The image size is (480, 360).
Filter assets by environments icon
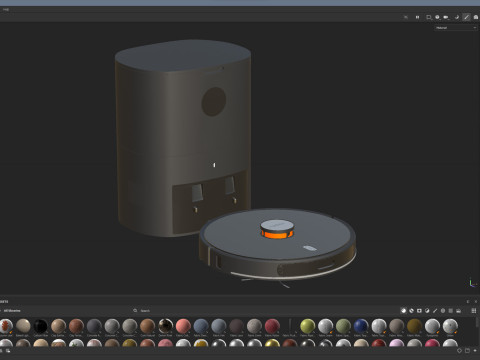pos(459,311)
